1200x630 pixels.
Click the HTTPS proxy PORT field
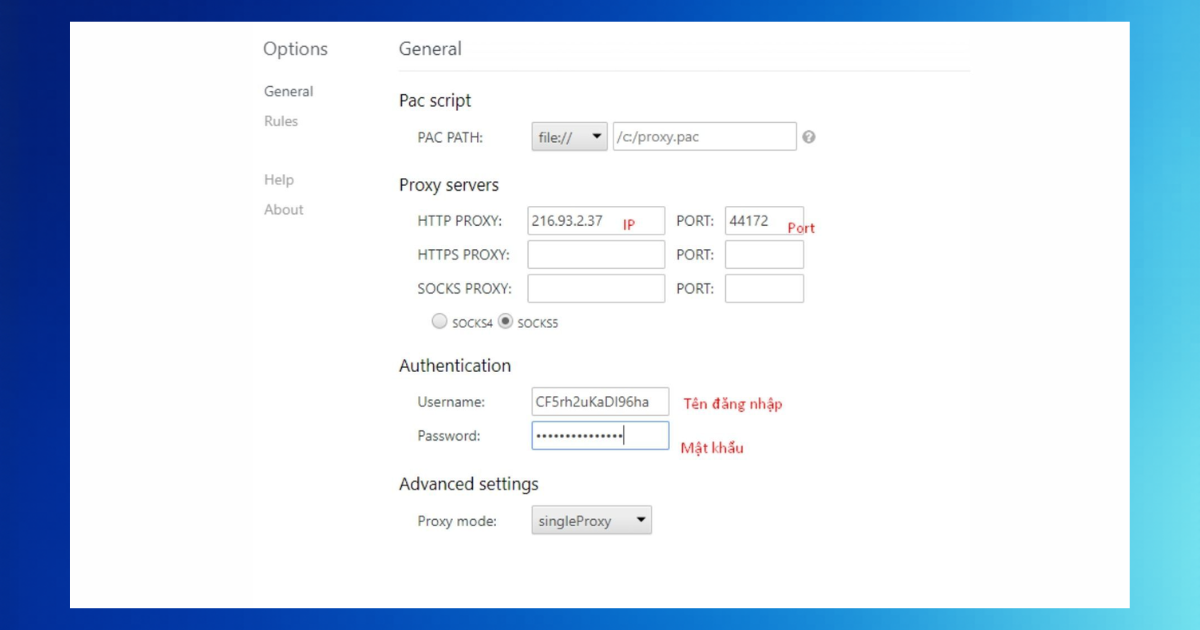(764, 255)
